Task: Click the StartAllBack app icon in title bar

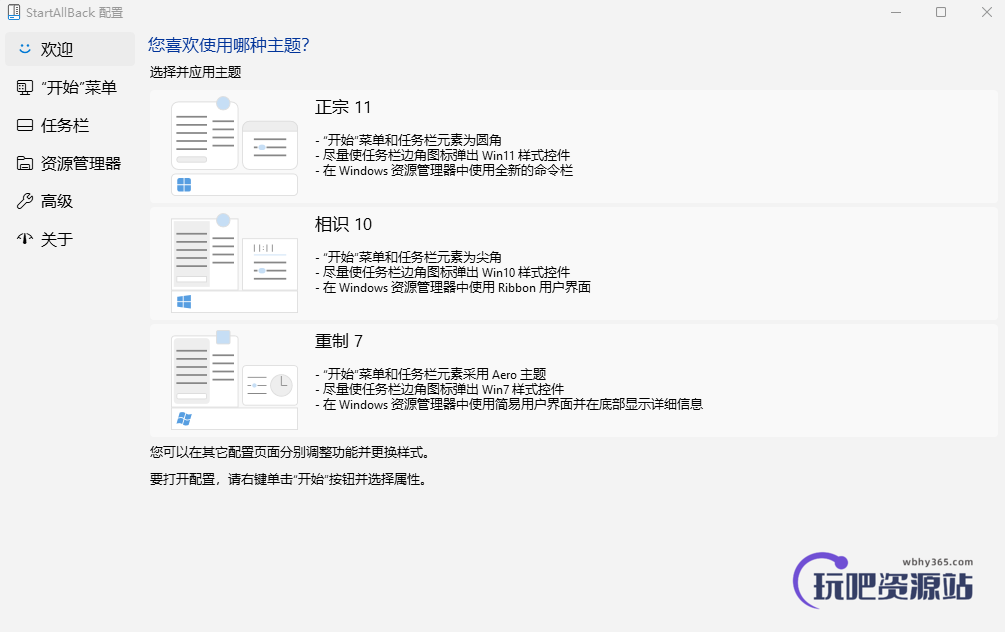Action: (x=13, y=12)
